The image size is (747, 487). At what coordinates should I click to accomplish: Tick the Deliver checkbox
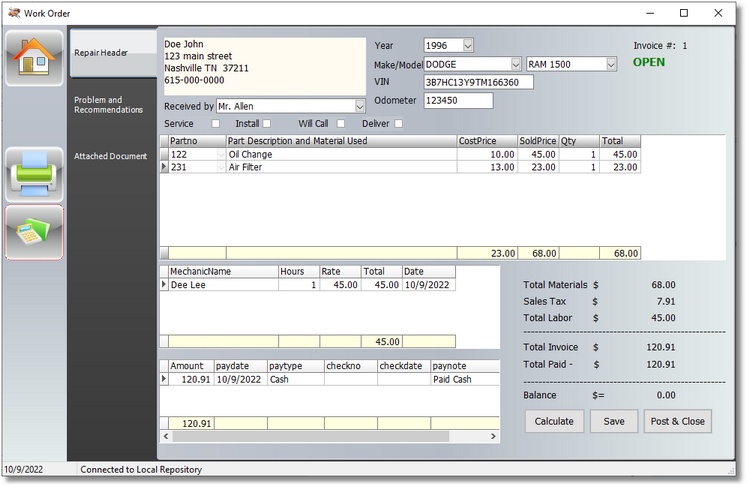398,124
